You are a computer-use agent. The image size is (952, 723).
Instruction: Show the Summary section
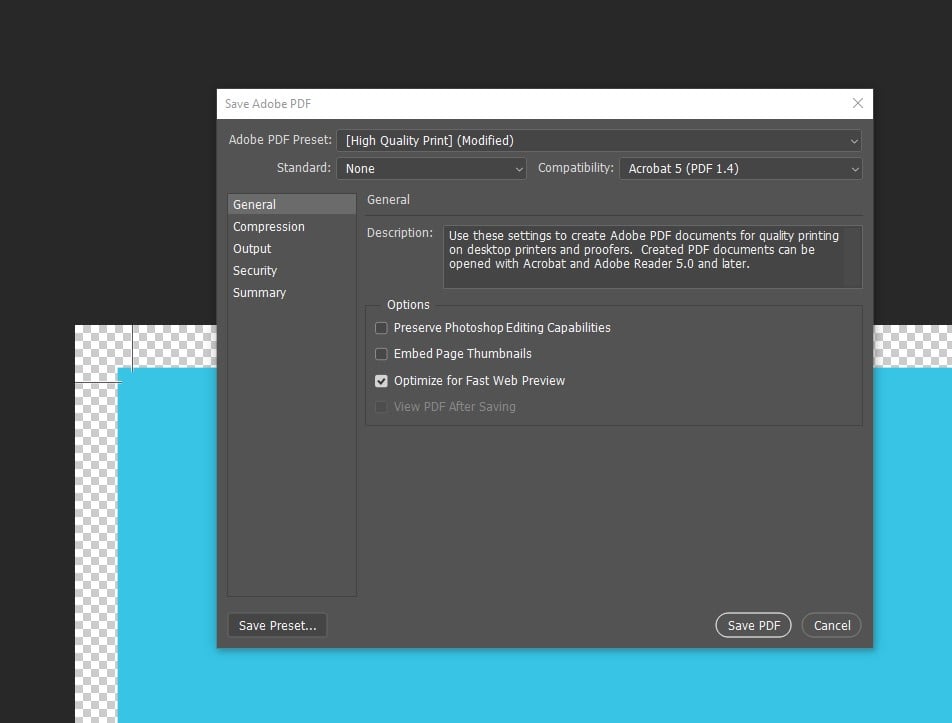[x=259, y=293]
